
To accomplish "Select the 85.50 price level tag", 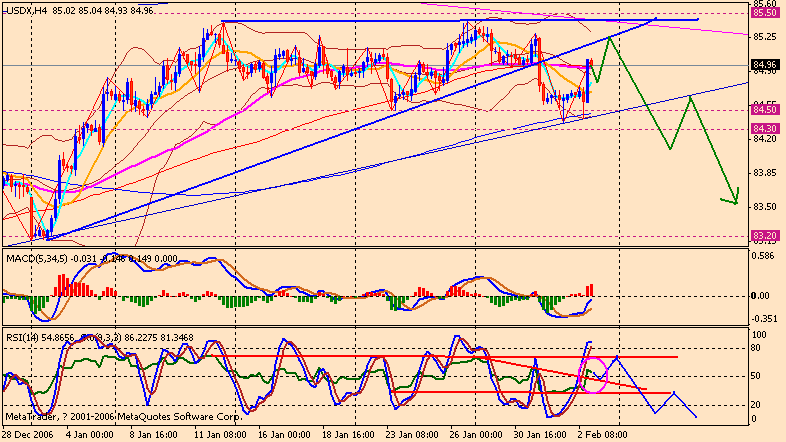I will point(765,13).
